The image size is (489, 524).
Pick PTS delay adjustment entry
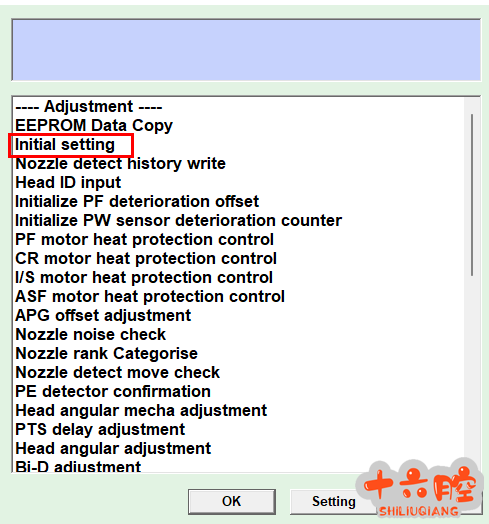click(x=100, y=430)
